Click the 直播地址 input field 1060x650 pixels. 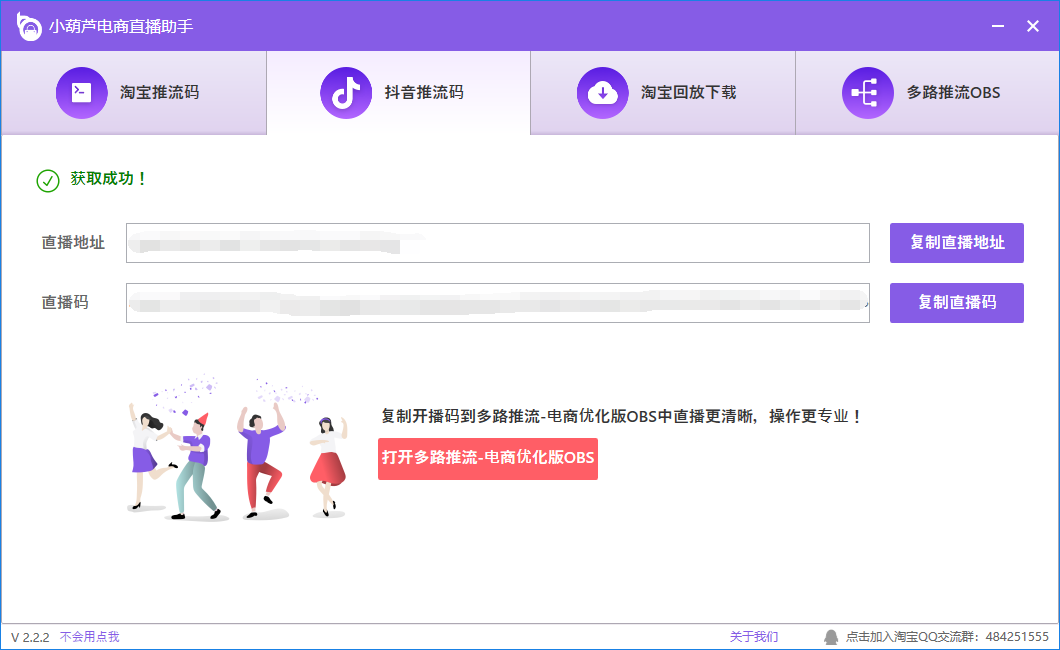[x=498, y=243]
